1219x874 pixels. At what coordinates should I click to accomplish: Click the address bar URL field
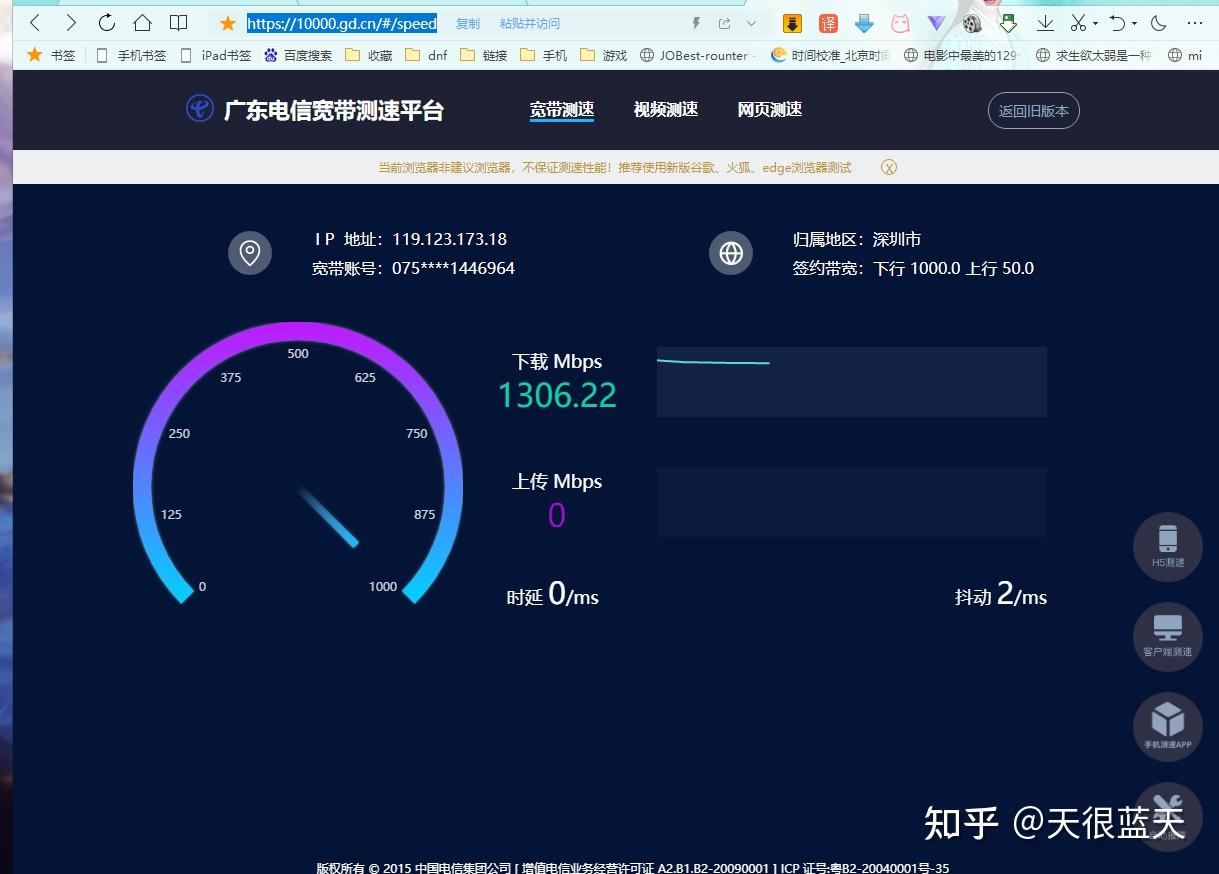342,23
